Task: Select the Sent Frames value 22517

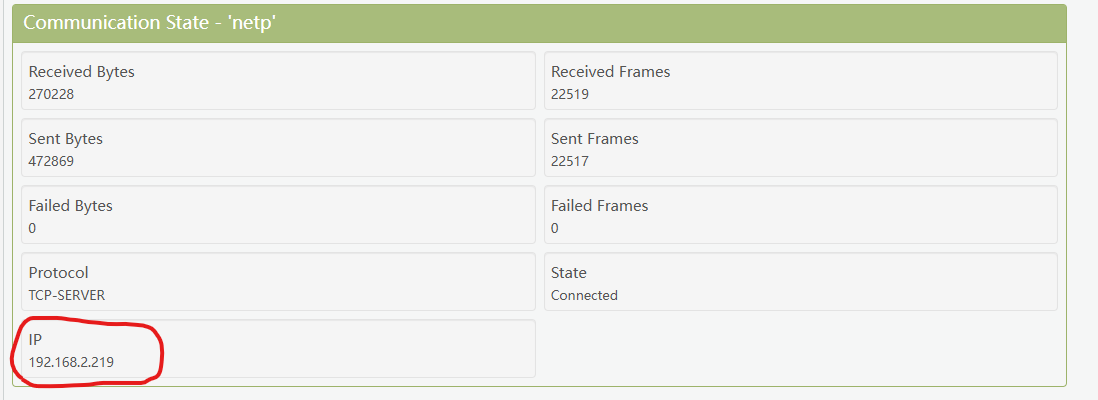Action: [571, 161]
